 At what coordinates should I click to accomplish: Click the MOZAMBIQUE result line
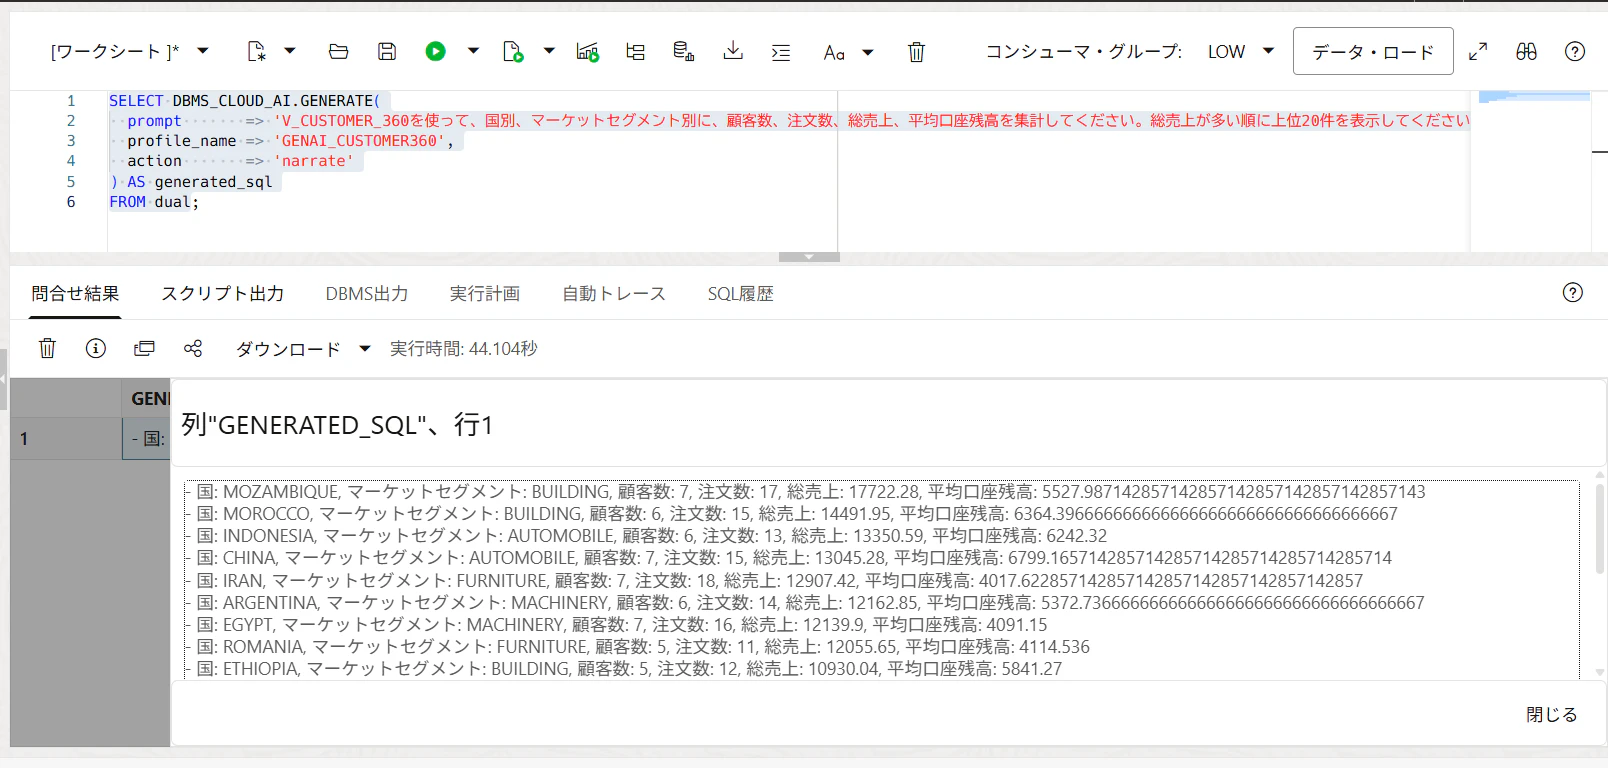(x=804, y=492)
